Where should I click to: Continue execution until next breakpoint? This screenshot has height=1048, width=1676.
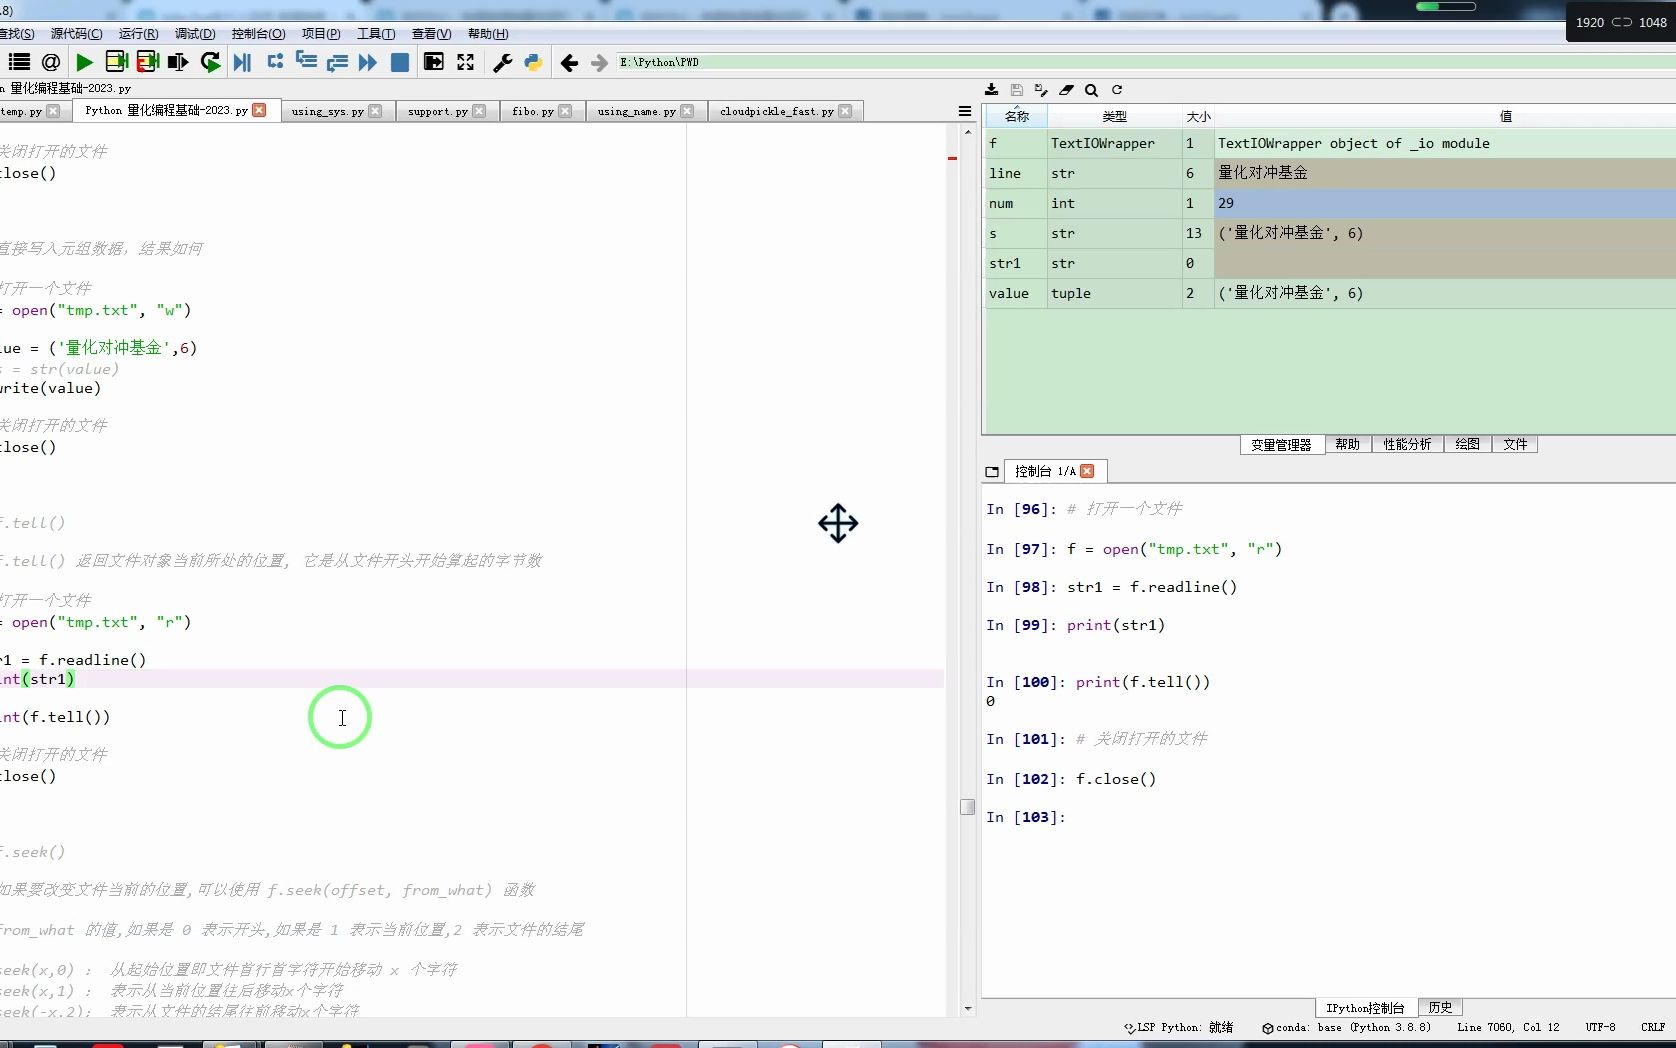pyautogui.click(x=368, y=62)
